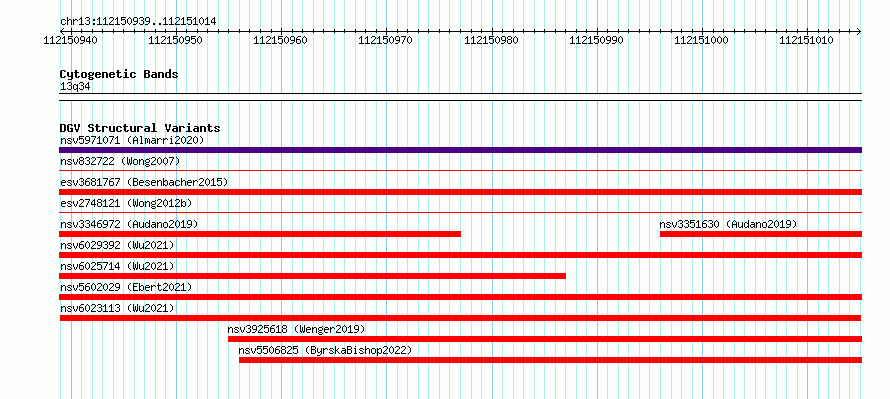
Task: Select the red nsv3925618 variant bar
Action: 545,339
